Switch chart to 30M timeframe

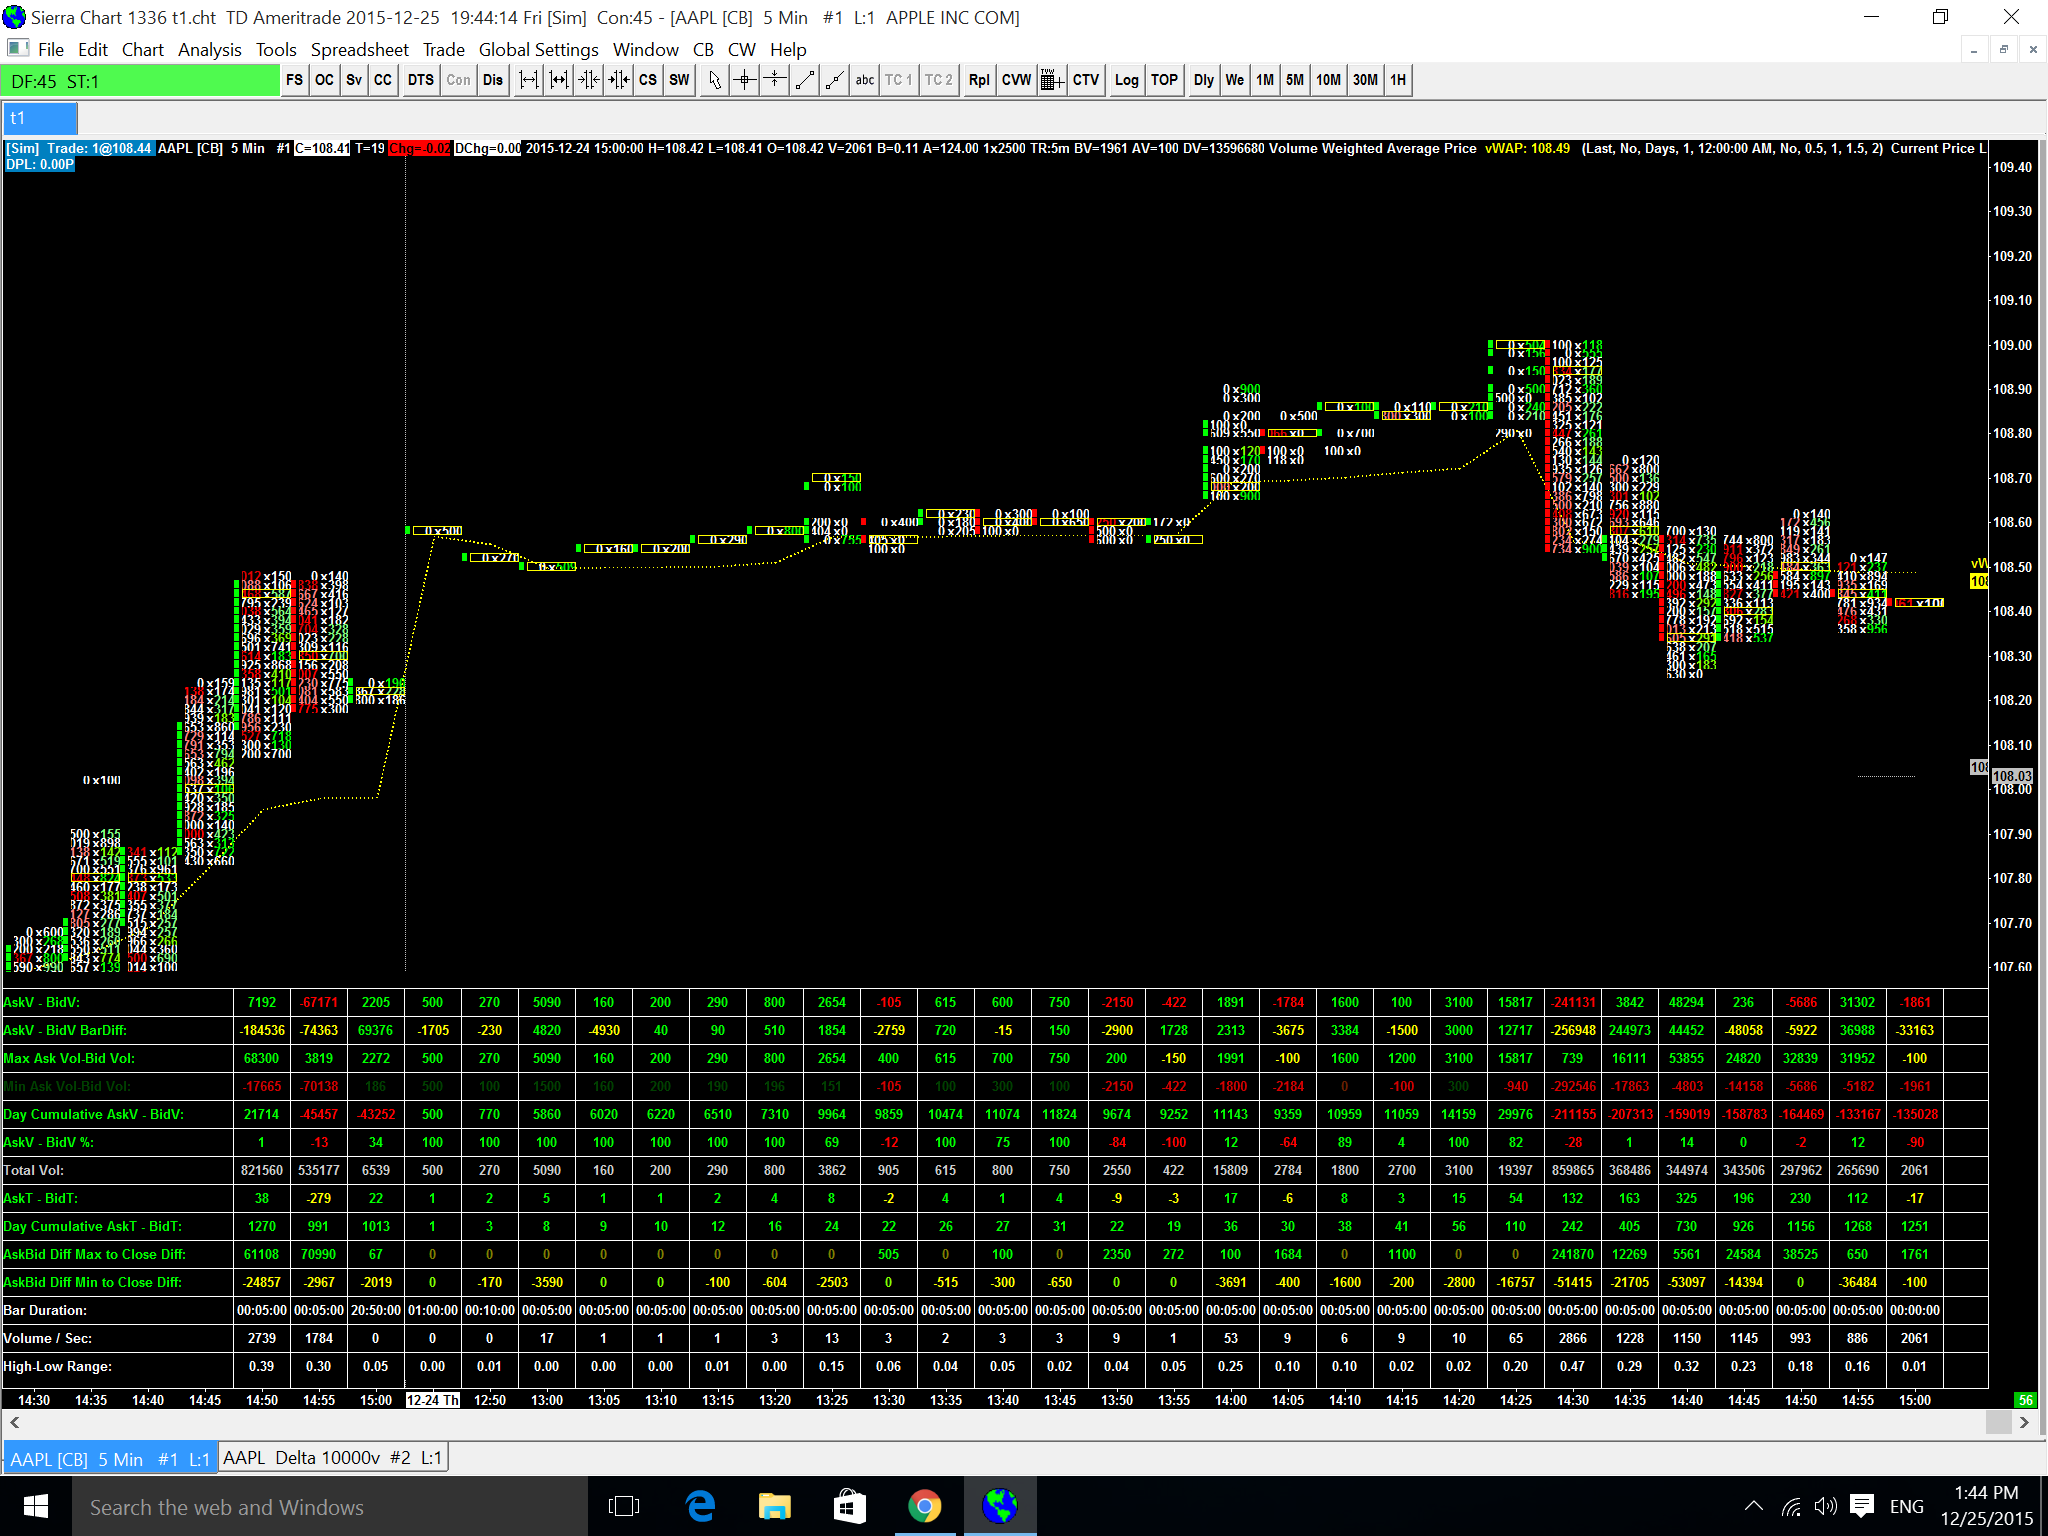[1365, 81]
